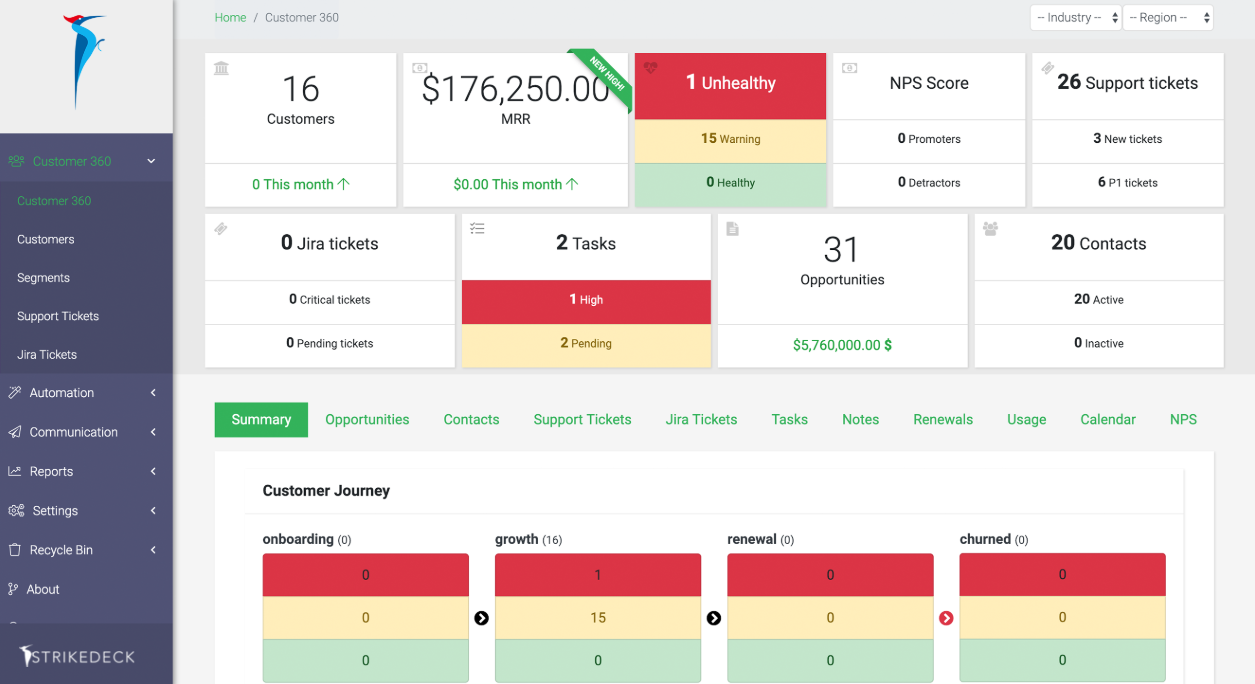Viewport: 1255px width, 684px height.
Task: Open the Support Tickets tab
Action: pos(582,420)
